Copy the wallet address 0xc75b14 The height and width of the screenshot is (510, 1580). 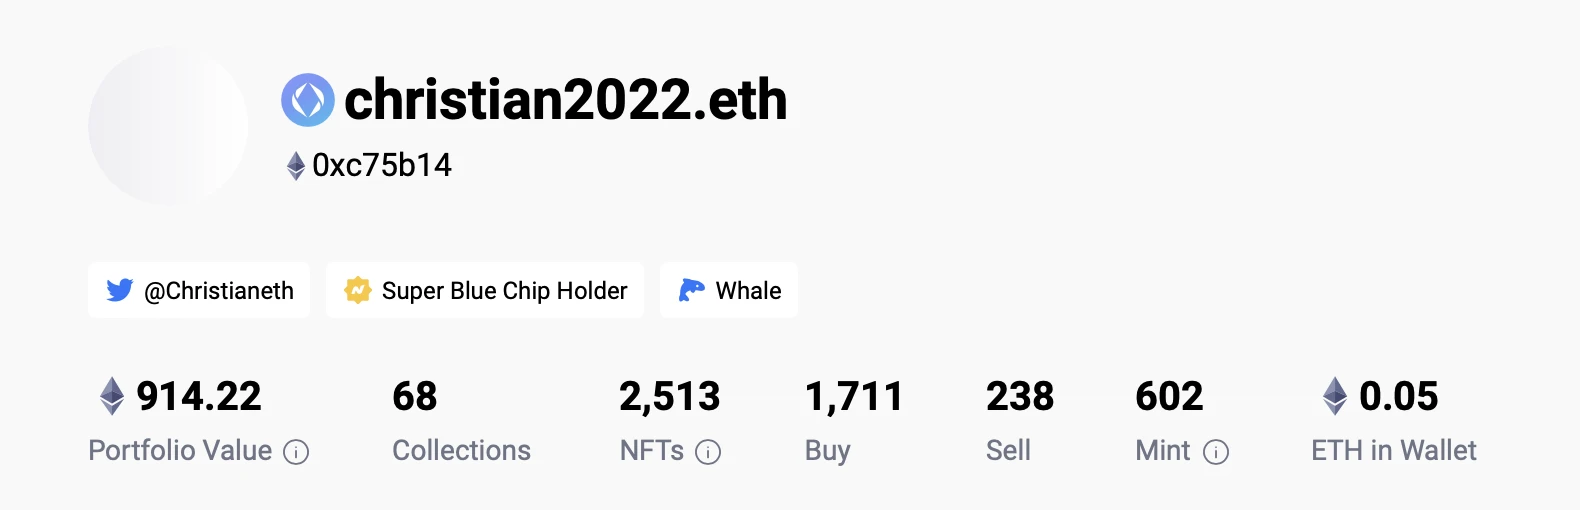point(382,165)
